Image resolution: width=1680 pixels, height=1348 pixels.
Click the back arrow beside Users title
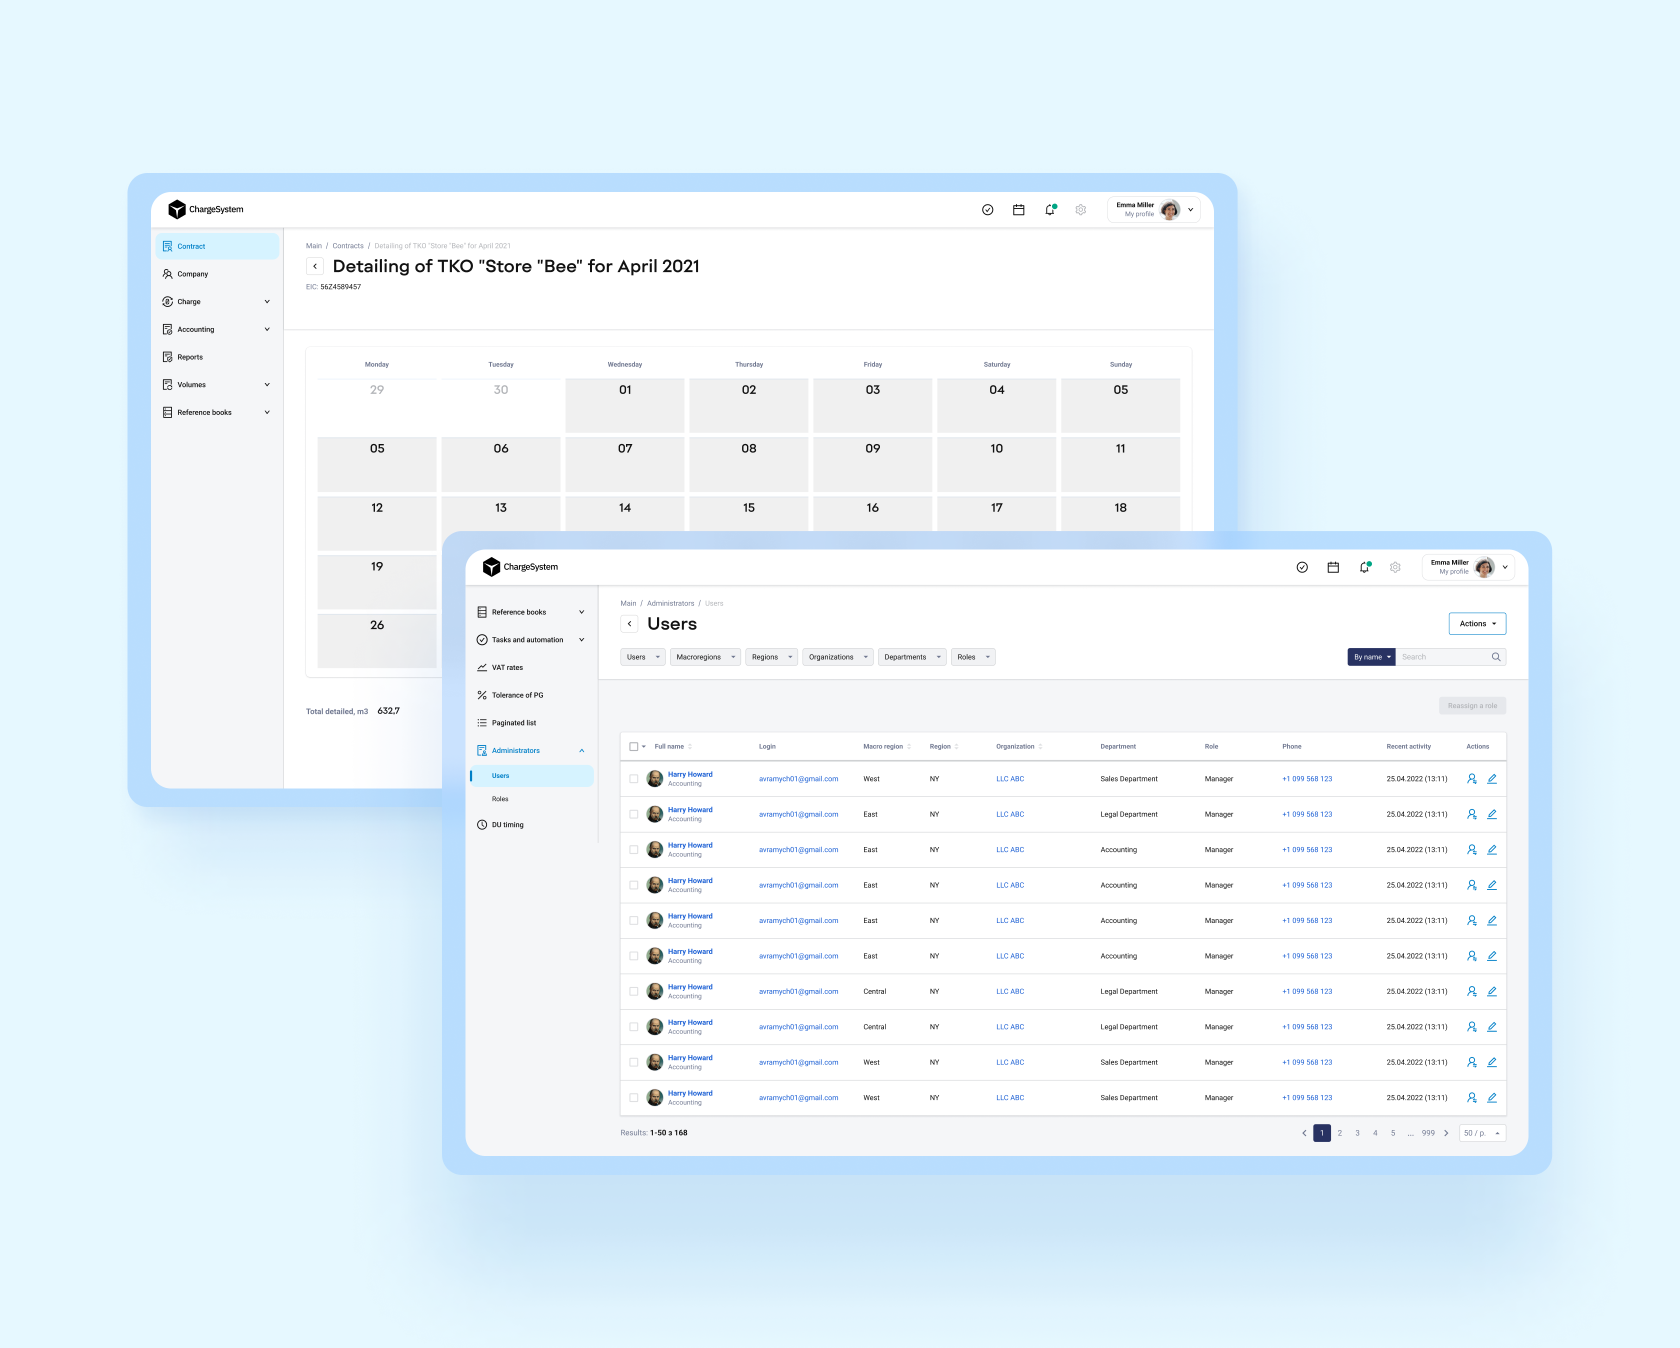(630, 624)
